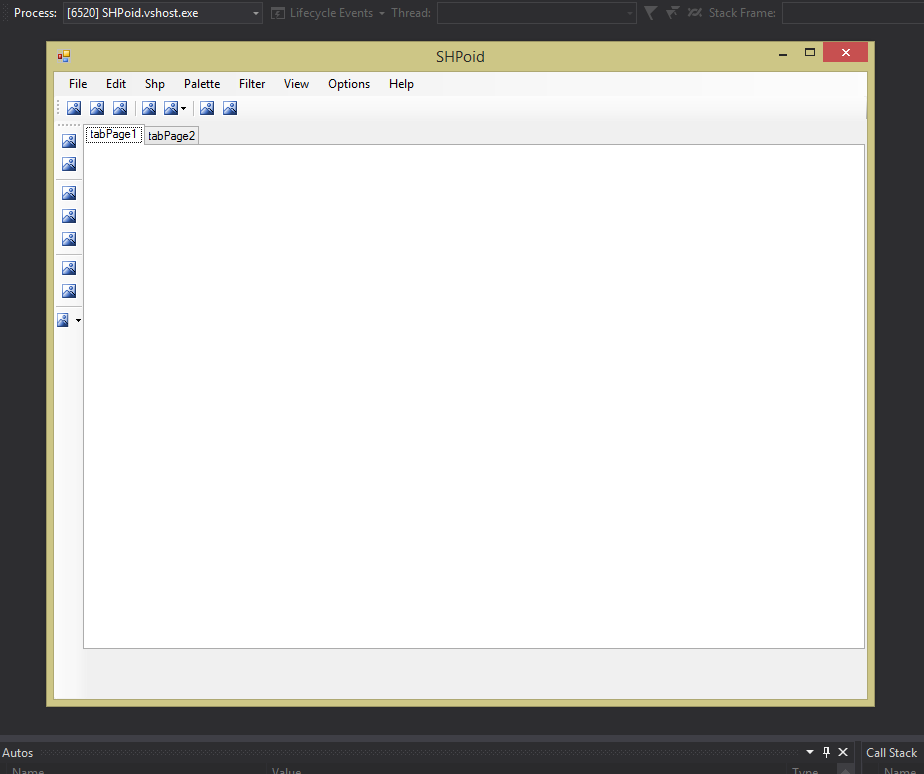Select the tabPage1 tab
924x774 pixels.
click(114, 134)
